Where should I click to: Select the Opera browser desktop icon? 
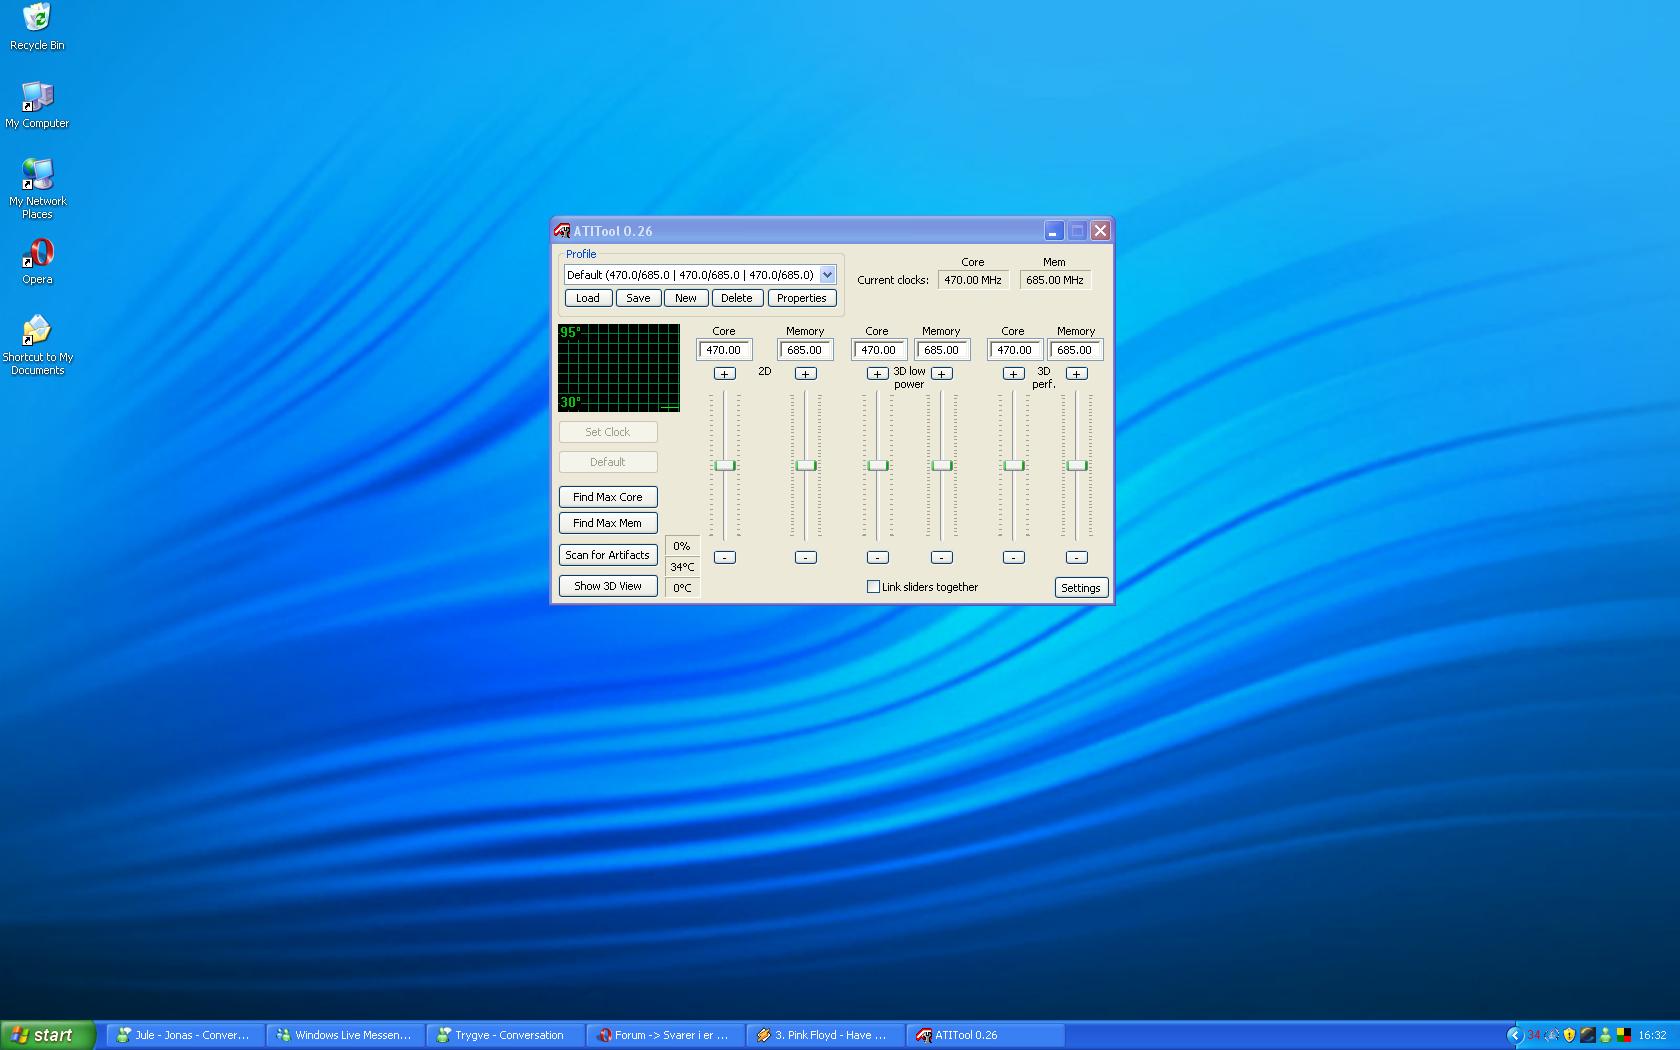tap(37, 262)
